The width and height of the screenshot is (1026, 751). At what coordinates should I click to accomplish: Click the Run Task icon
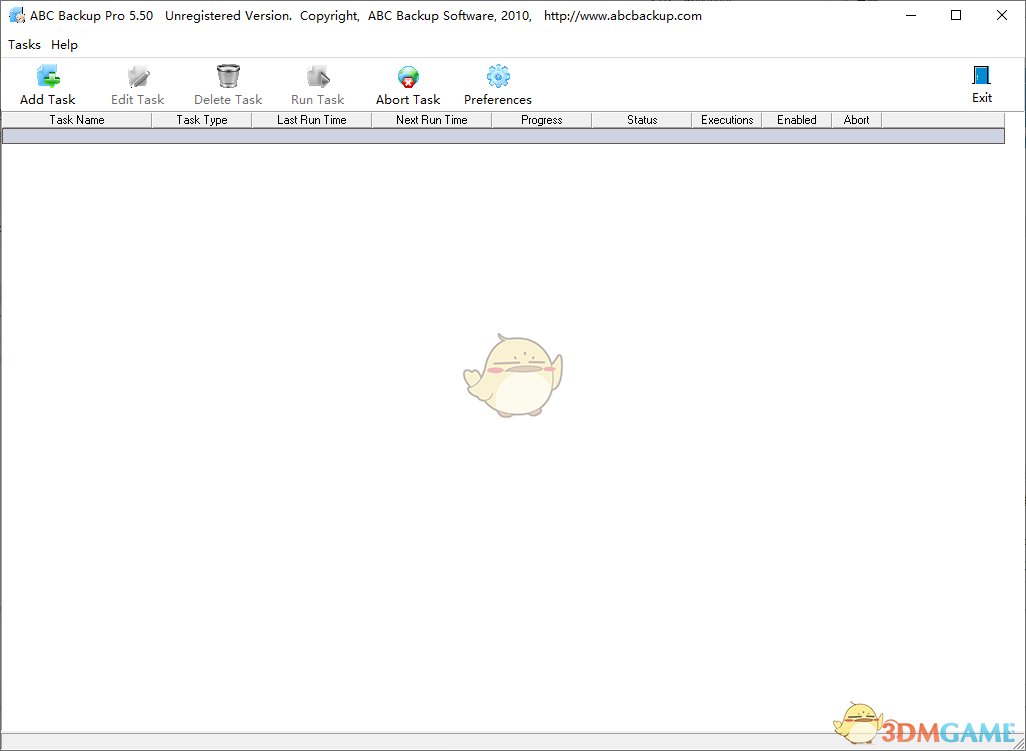coord(317,75)
